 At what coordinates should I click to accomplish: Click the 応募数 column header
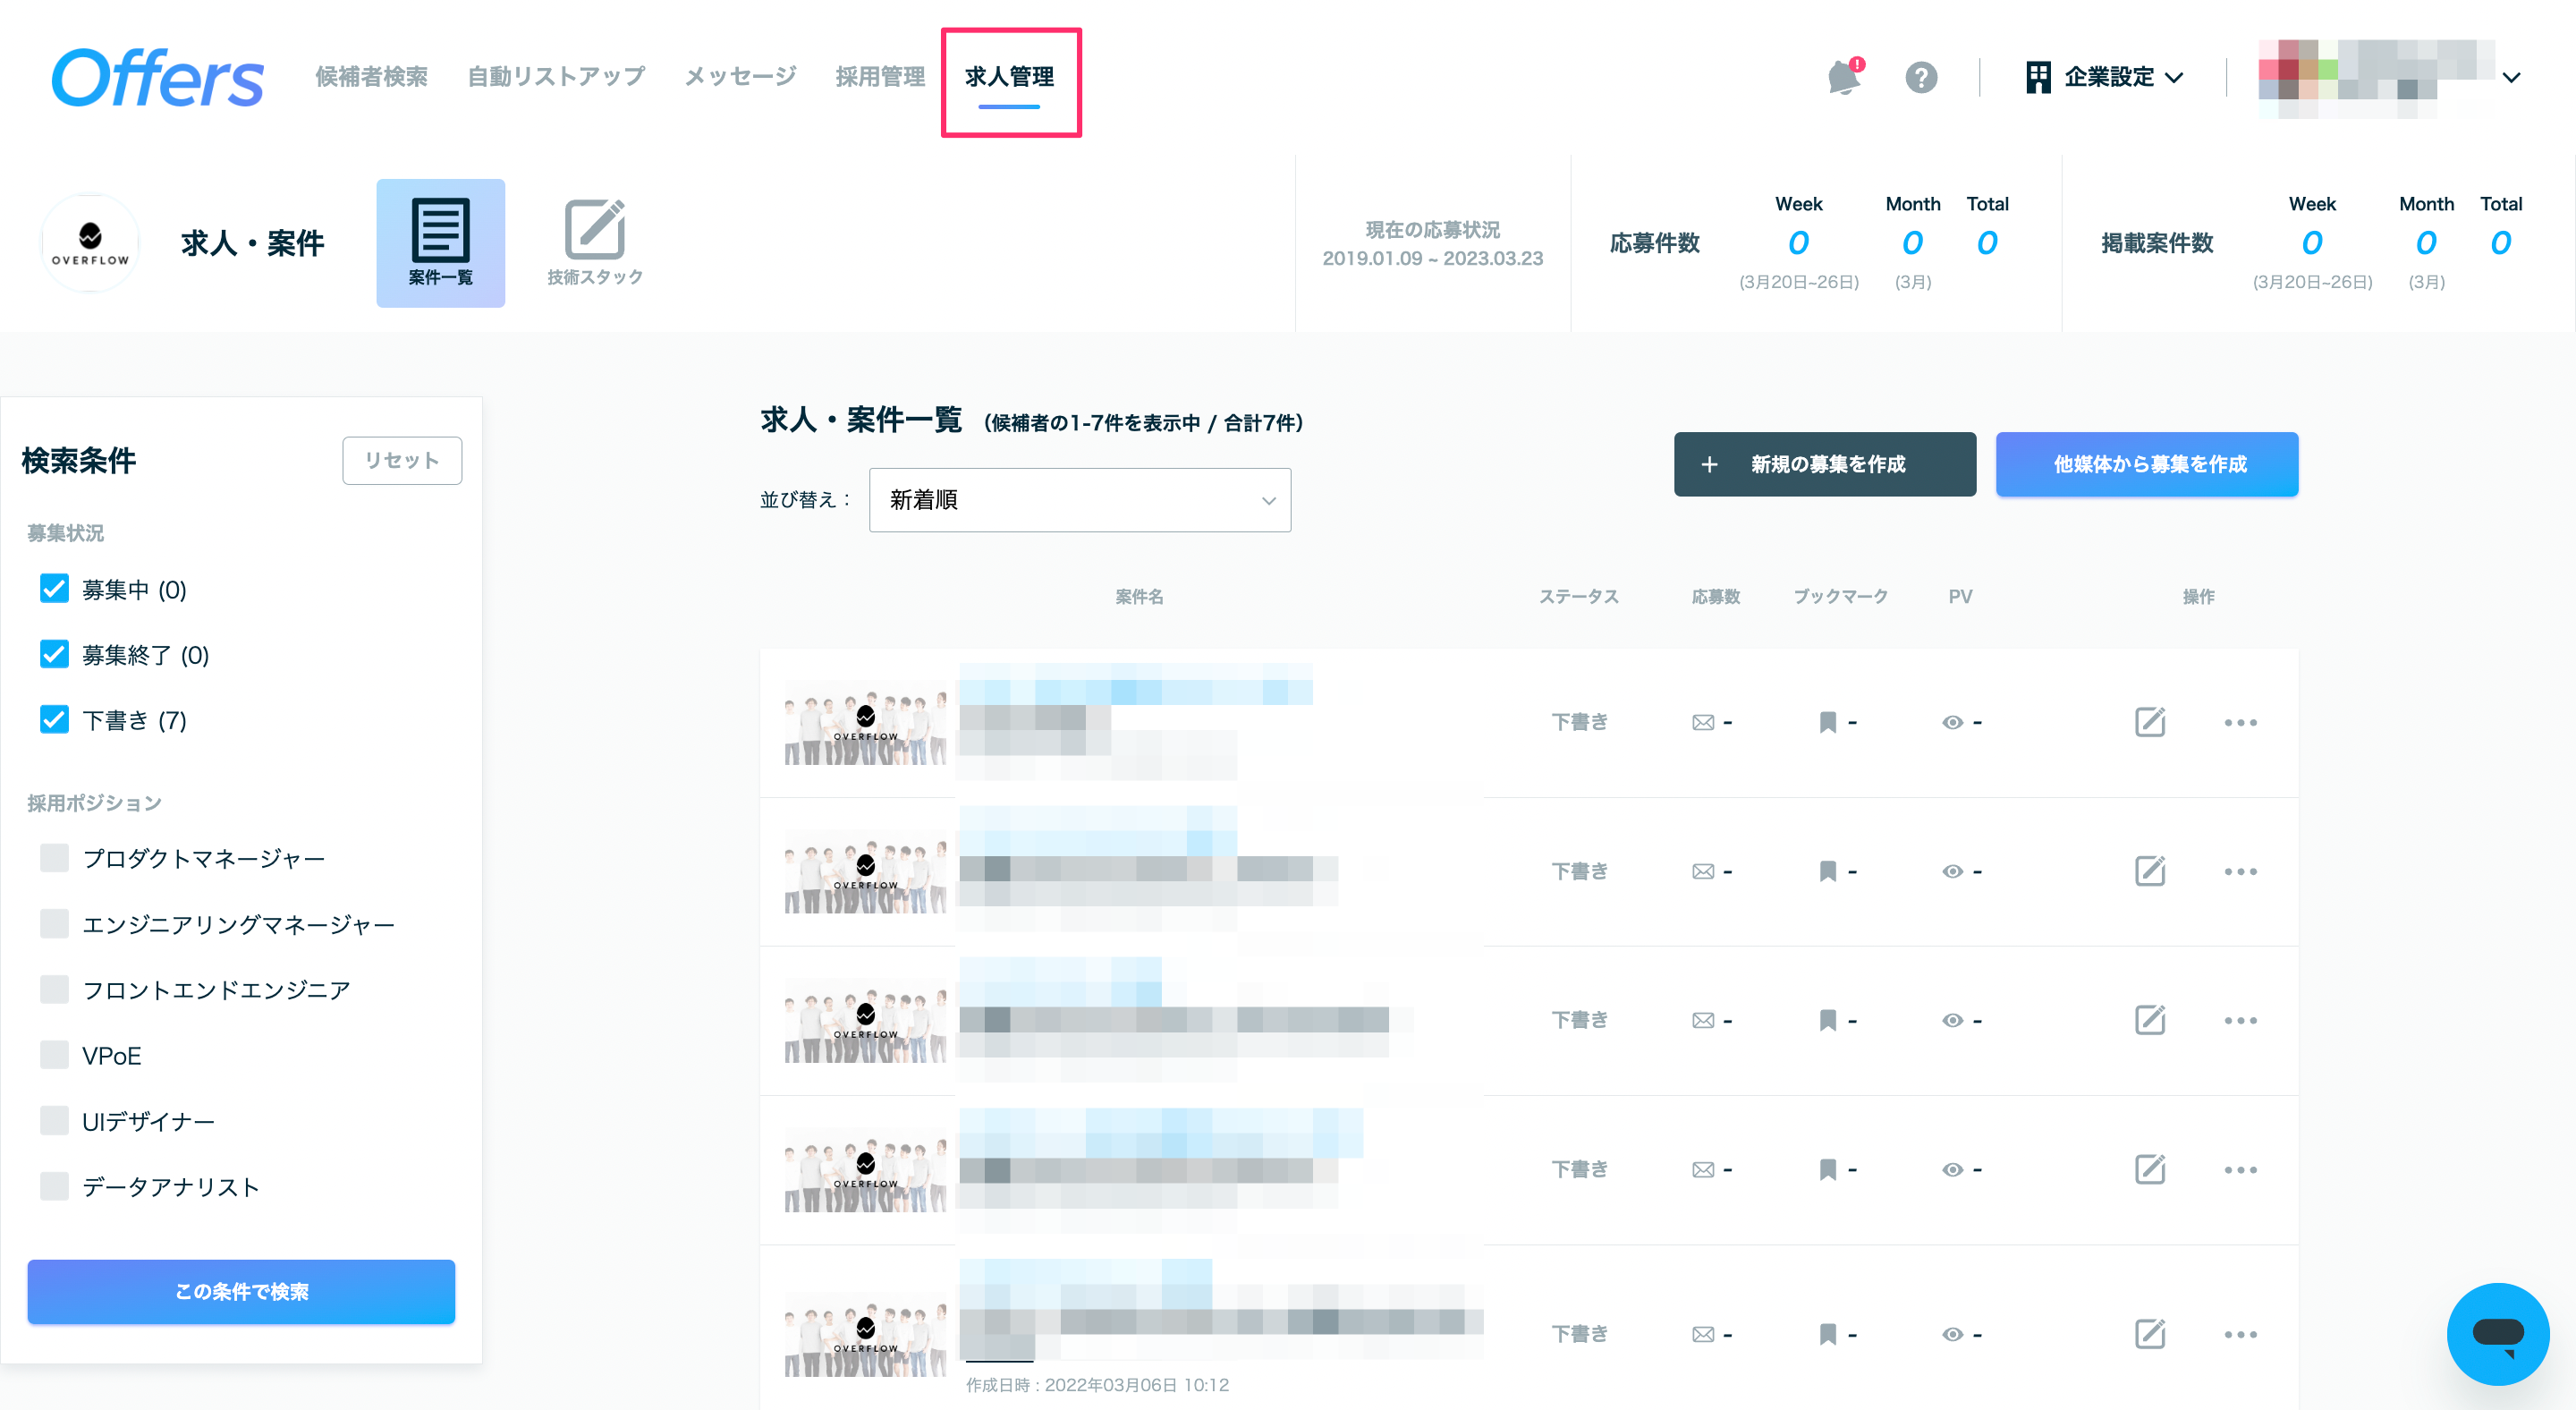(1715, 596)
